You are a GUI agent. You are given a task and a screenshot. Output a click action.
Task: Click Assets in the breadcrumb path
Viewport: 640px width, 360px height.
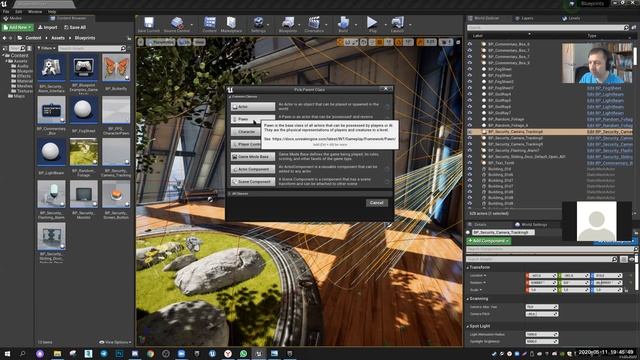pos(58,38)
